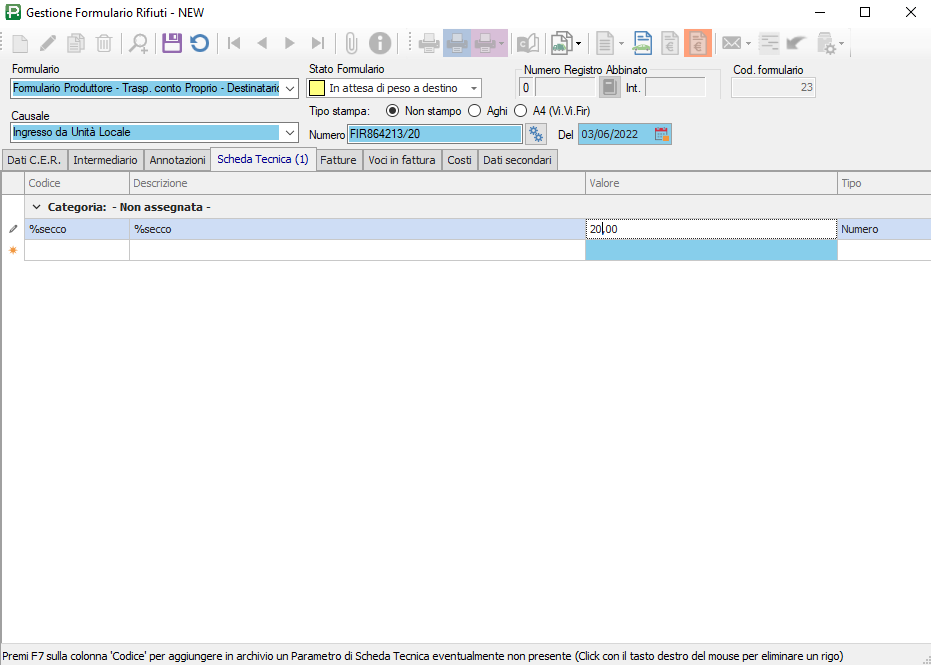This screenshot has width=931, height=665.
Task: Expand the Formulario dropdown
Action: coord(290,88)
